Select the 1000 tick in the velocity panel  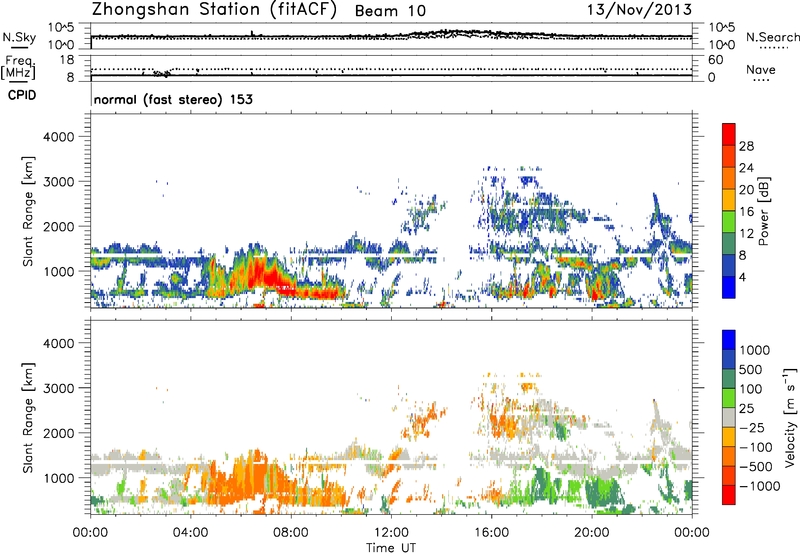pos(59,477)
